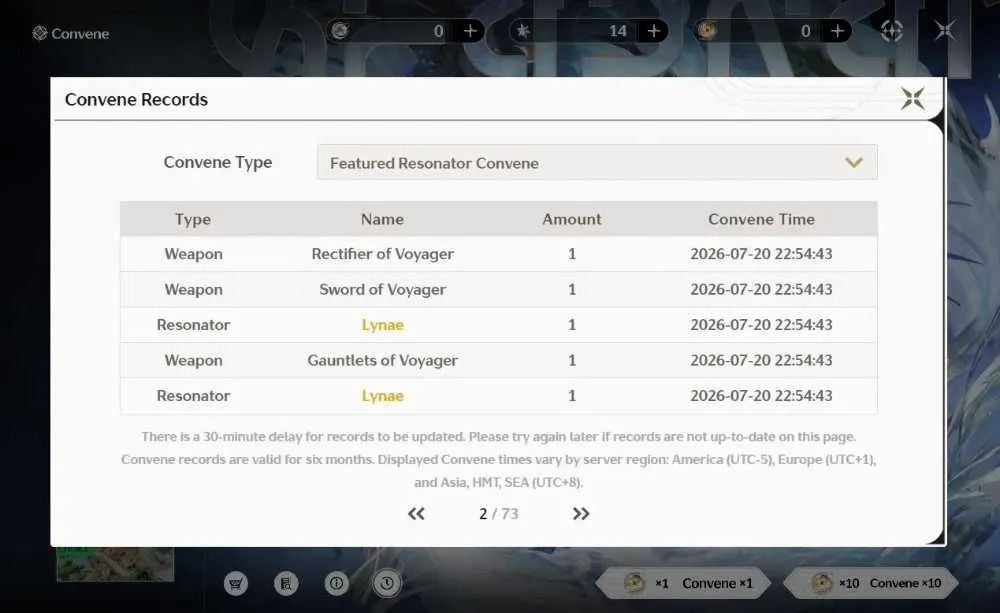Open the info details icon
Image resolution: width=1000 pixels, height=613 pixels.
(x=336, y=583)
